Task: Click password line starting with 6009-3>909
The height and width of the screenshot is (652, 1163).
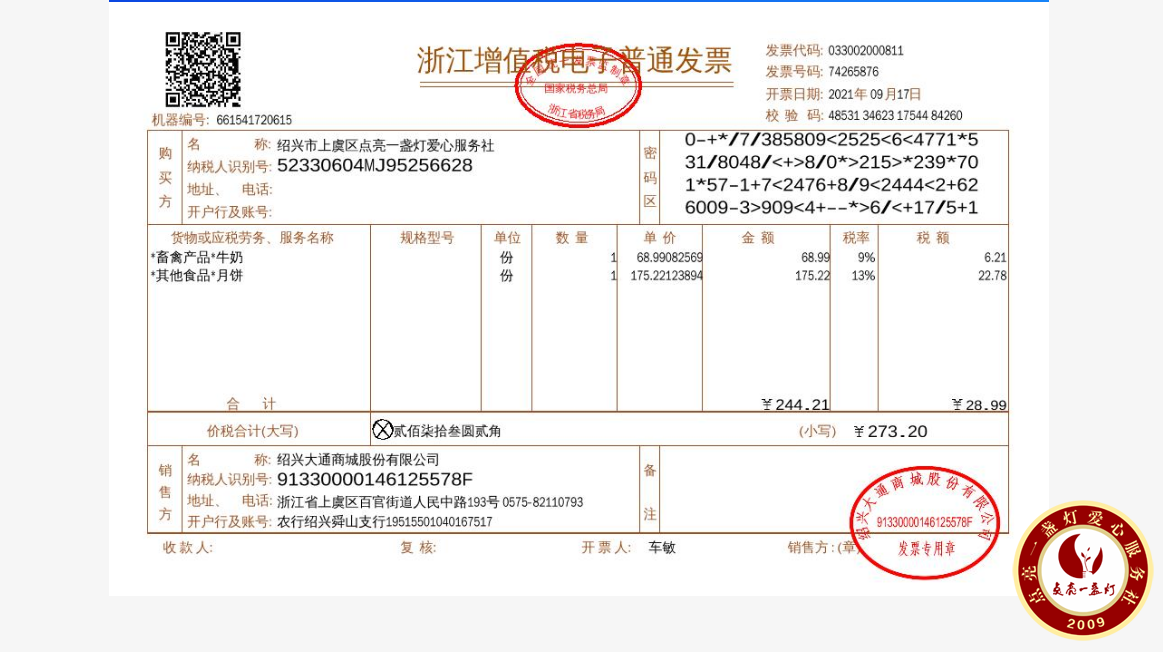Action: tap(831, 207)
